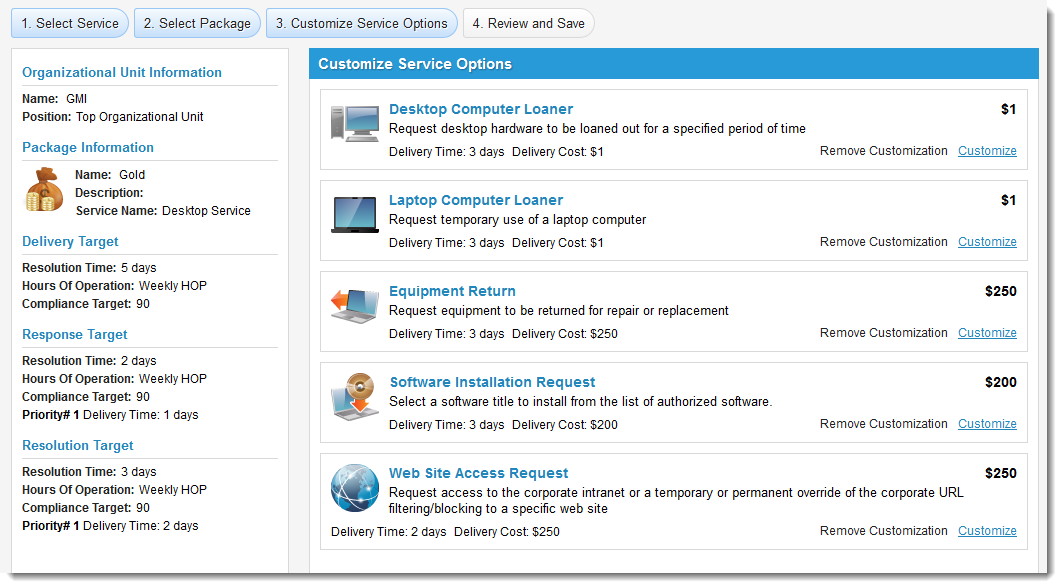
Task: Open the Laptop Computer Loaner title link
Action: 476,200
